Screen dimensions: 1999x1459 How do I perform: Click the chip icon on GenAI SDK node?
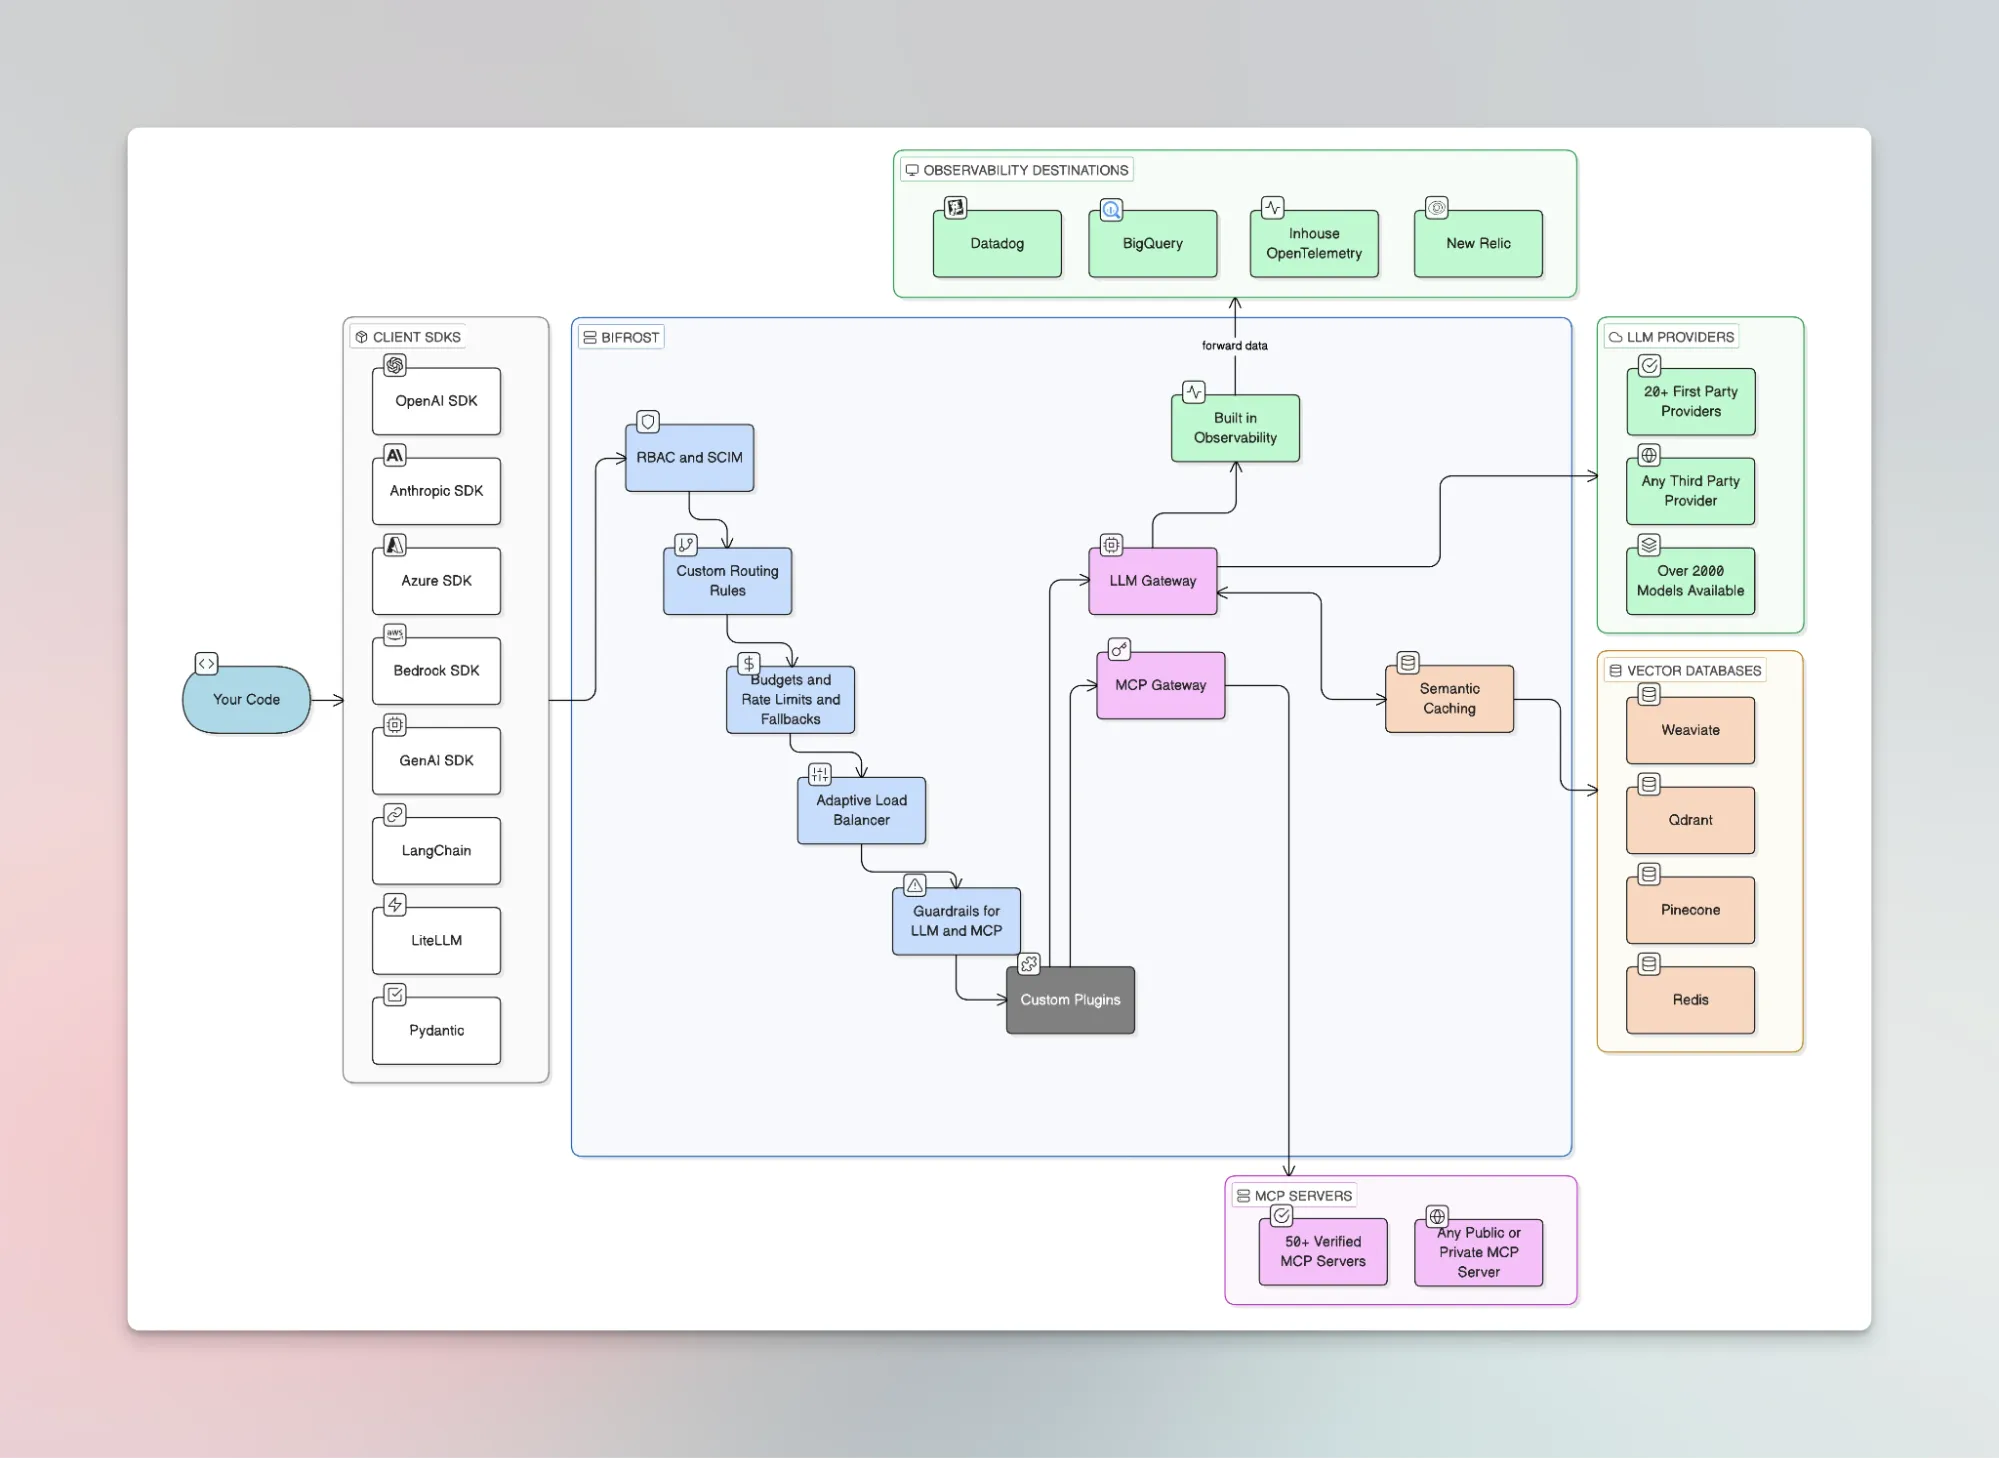coord(395,725)
